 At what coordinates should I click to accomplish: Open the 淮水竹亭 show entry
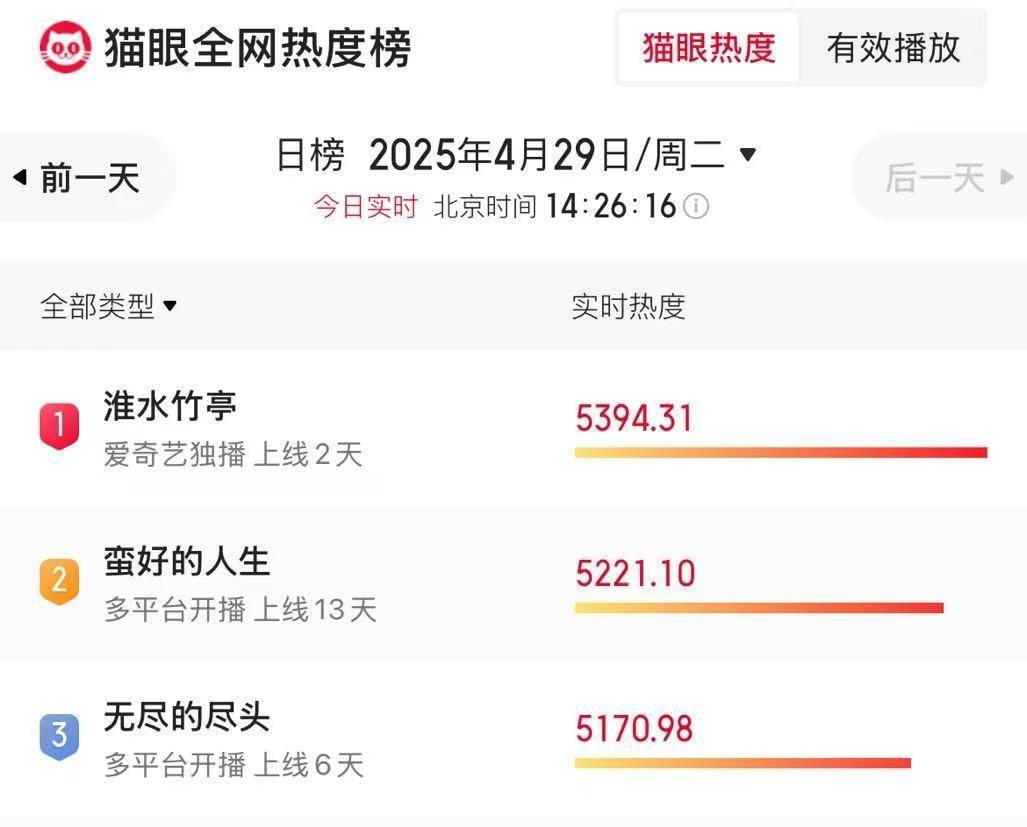click(514, 427)
